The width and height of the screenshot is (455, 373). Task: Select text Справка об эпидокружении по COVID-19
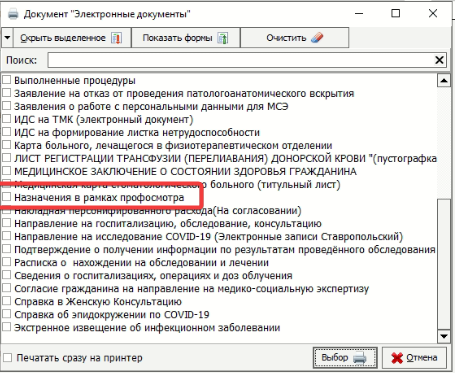(112, 315)
